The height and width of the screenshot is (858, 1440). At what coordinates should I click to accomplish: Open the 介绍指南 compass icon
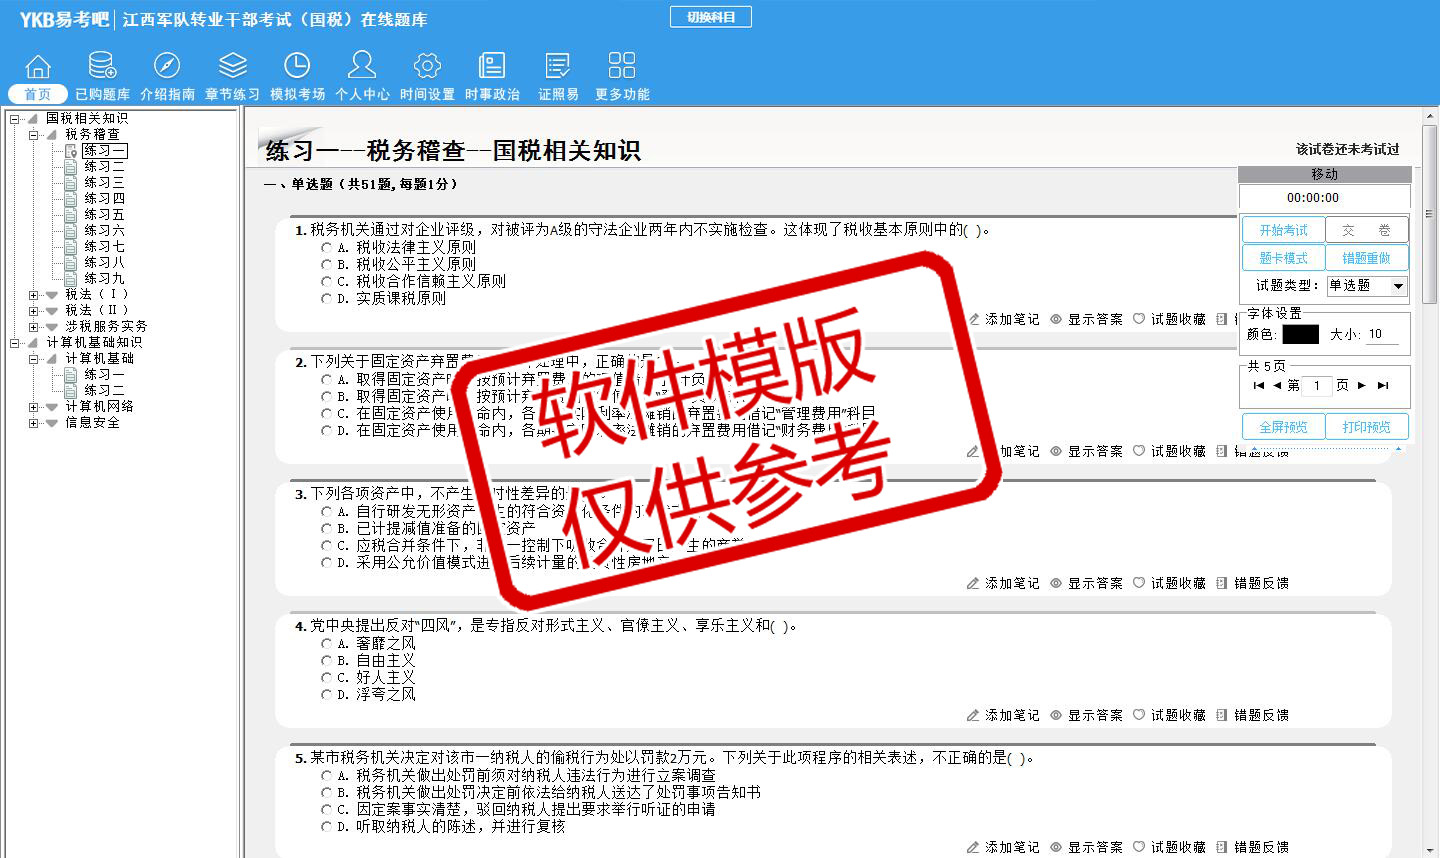click(x=167, y=66)
